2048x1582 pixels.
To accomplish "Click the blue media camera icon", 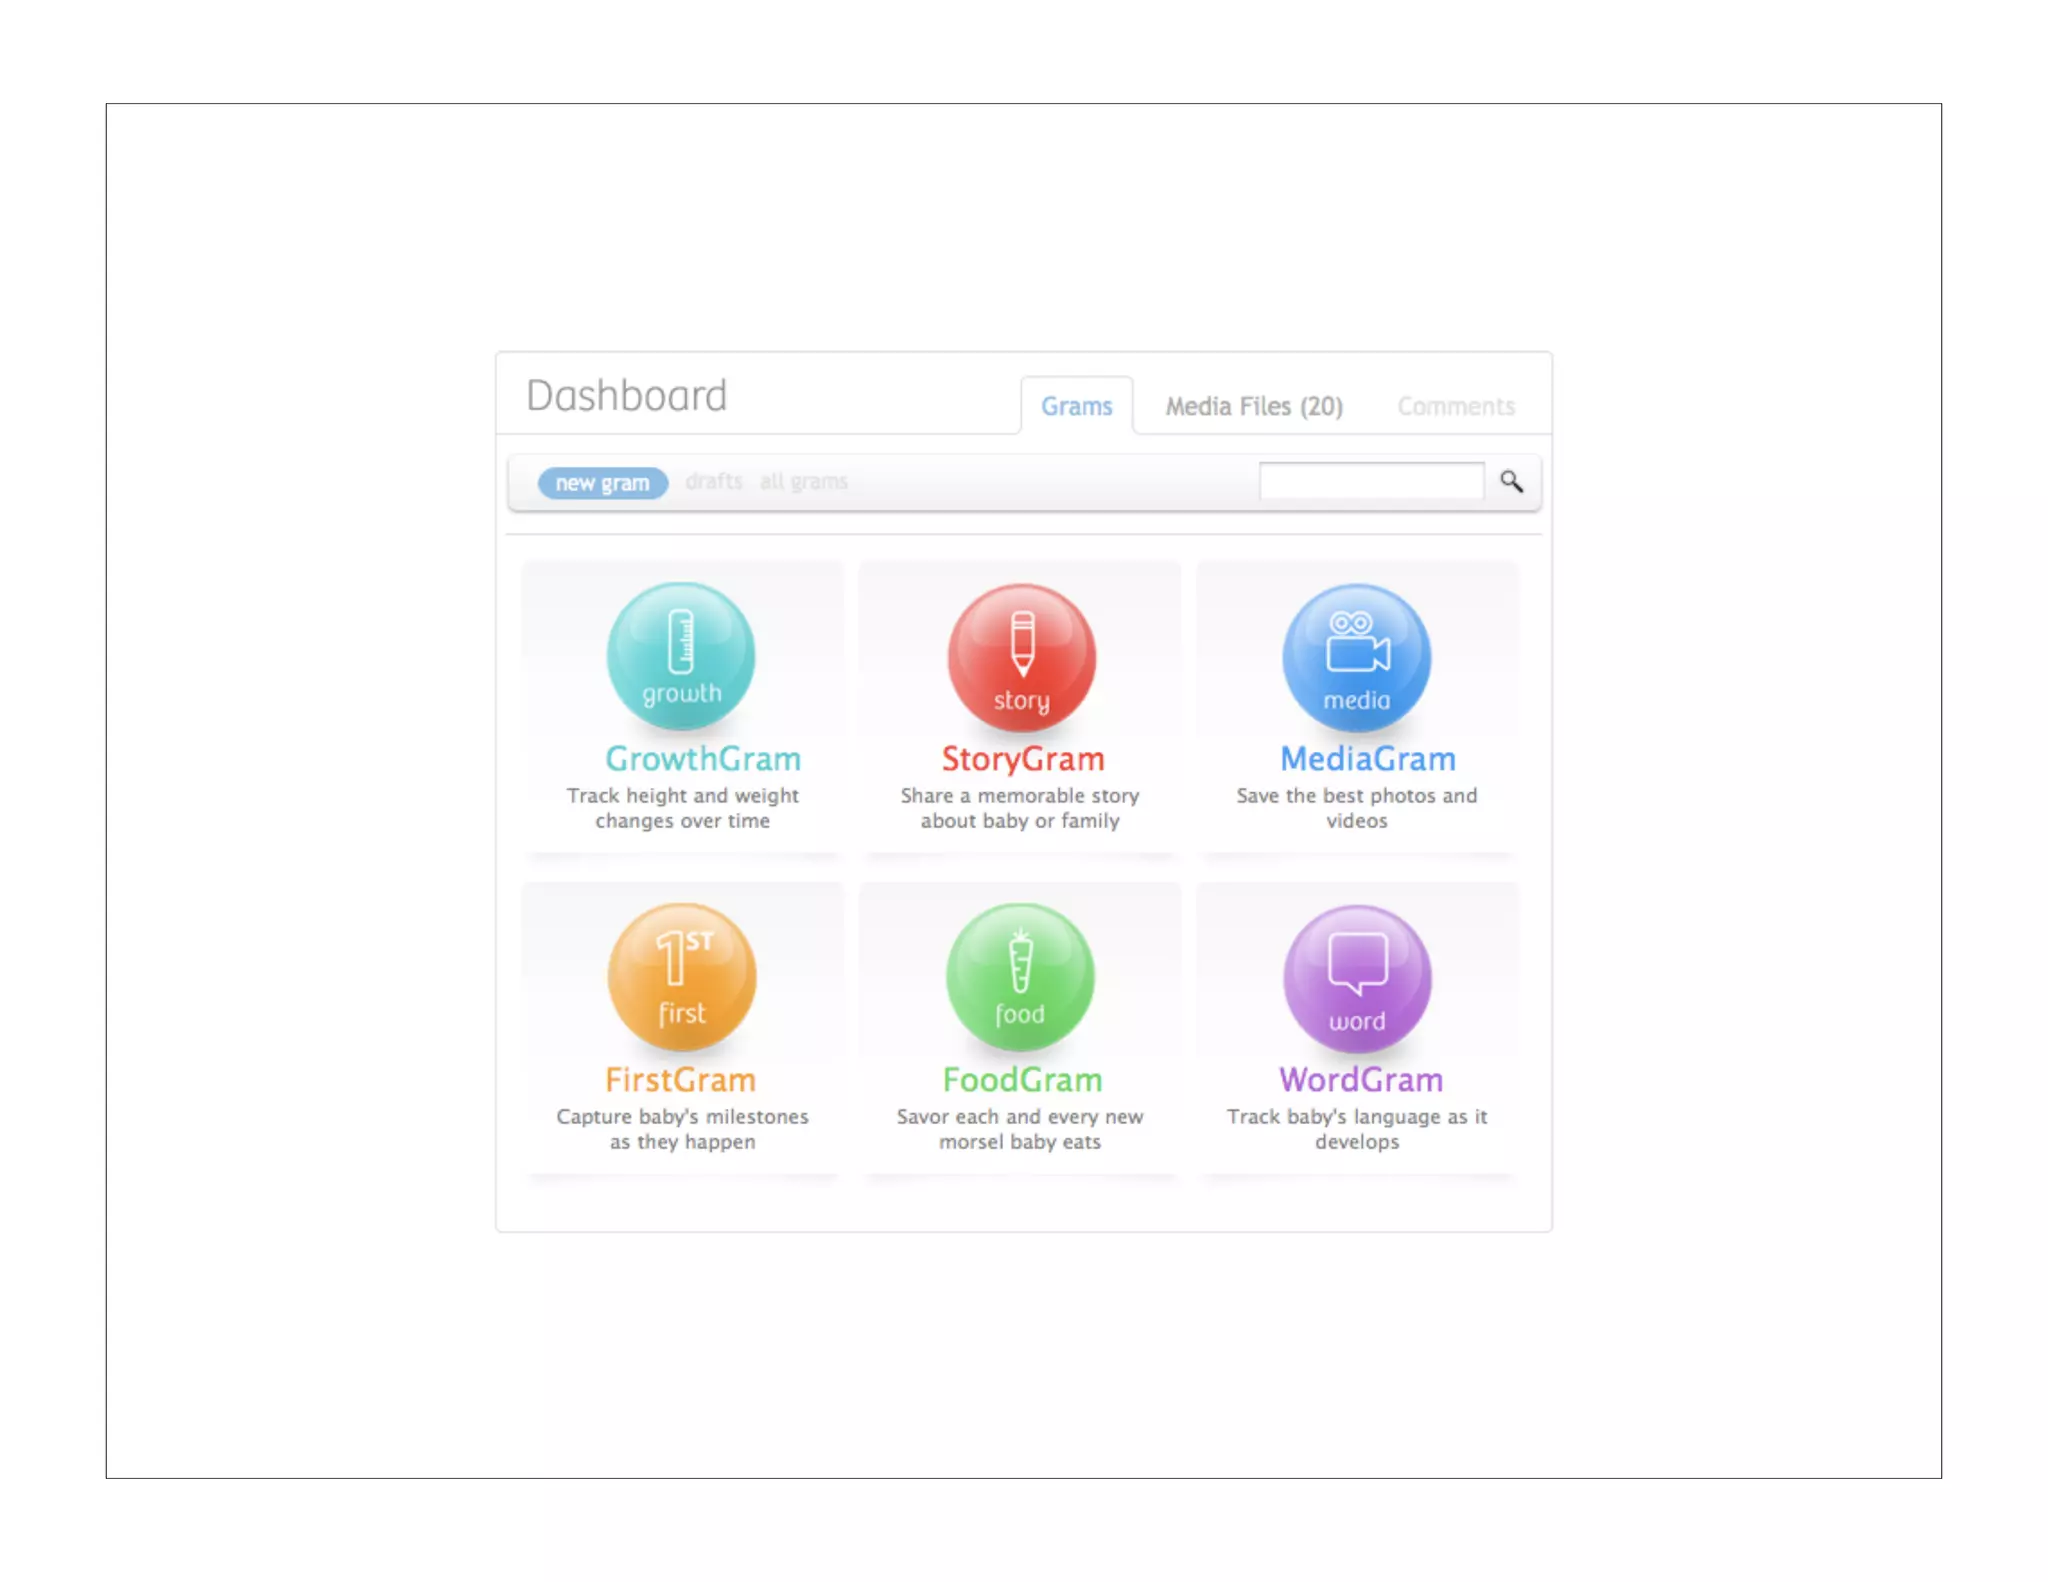I will (1357, 658).
